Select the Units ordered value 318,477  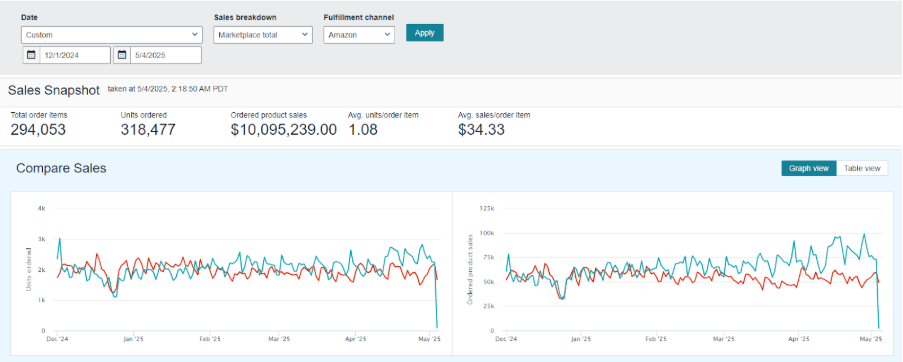click(x=148, y=130)
